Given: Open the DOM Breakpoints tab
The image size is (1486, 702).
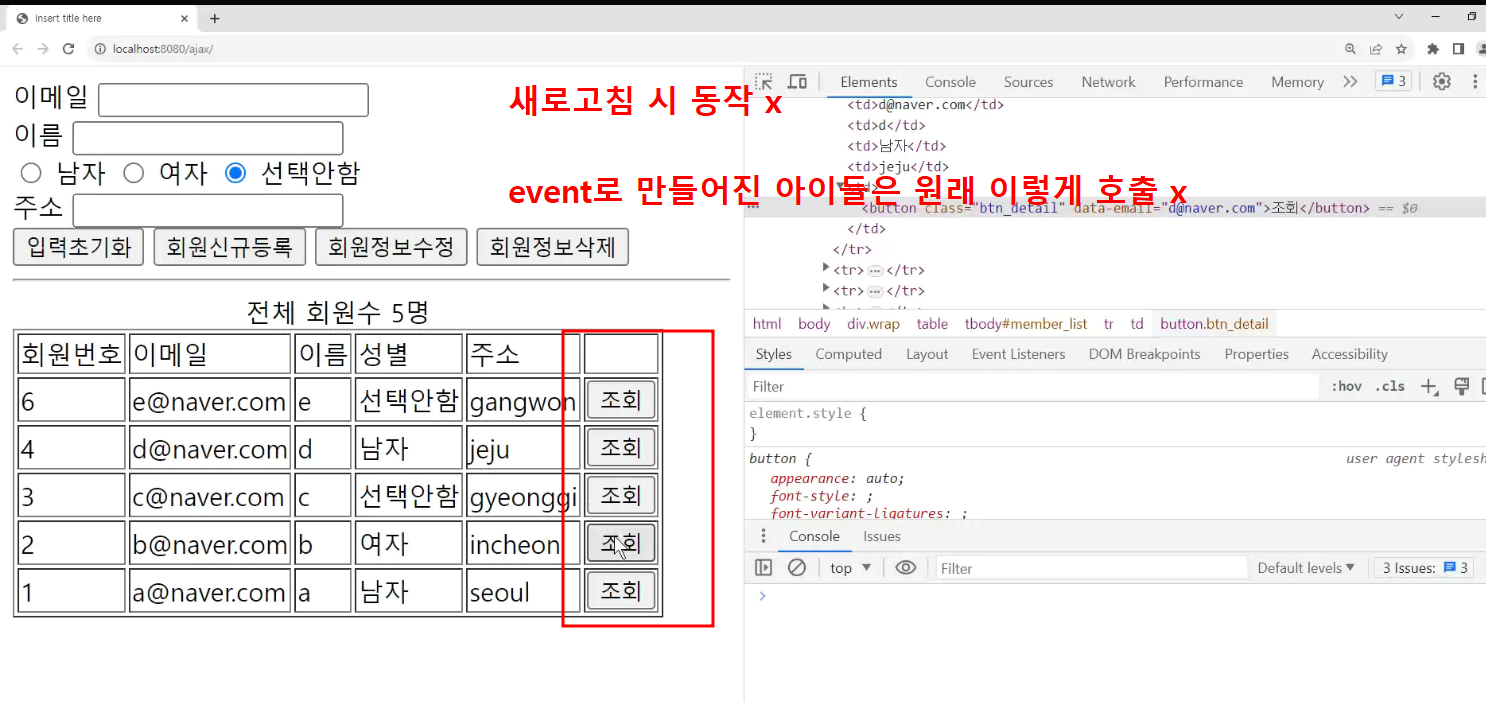Looking at the screenshot, I should 1144,354.
